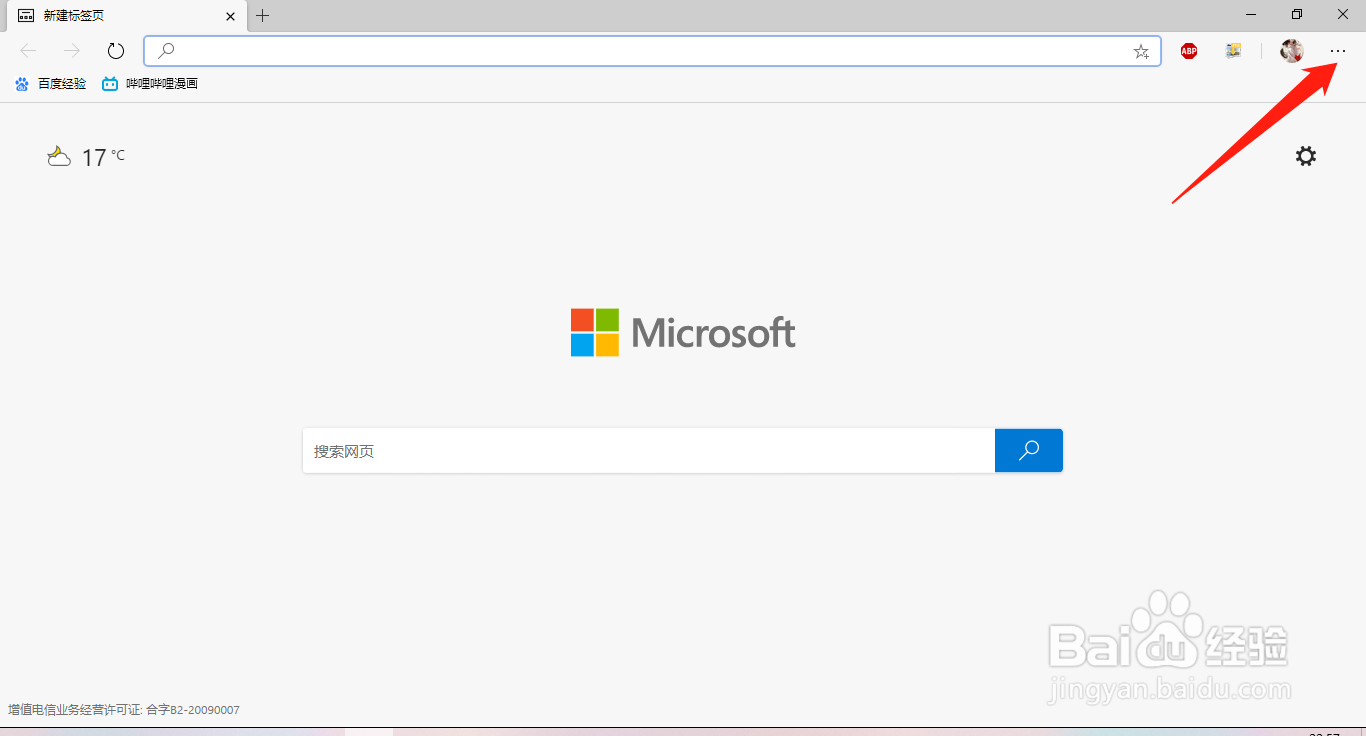Open page settings gear icon

(1306, 156)
